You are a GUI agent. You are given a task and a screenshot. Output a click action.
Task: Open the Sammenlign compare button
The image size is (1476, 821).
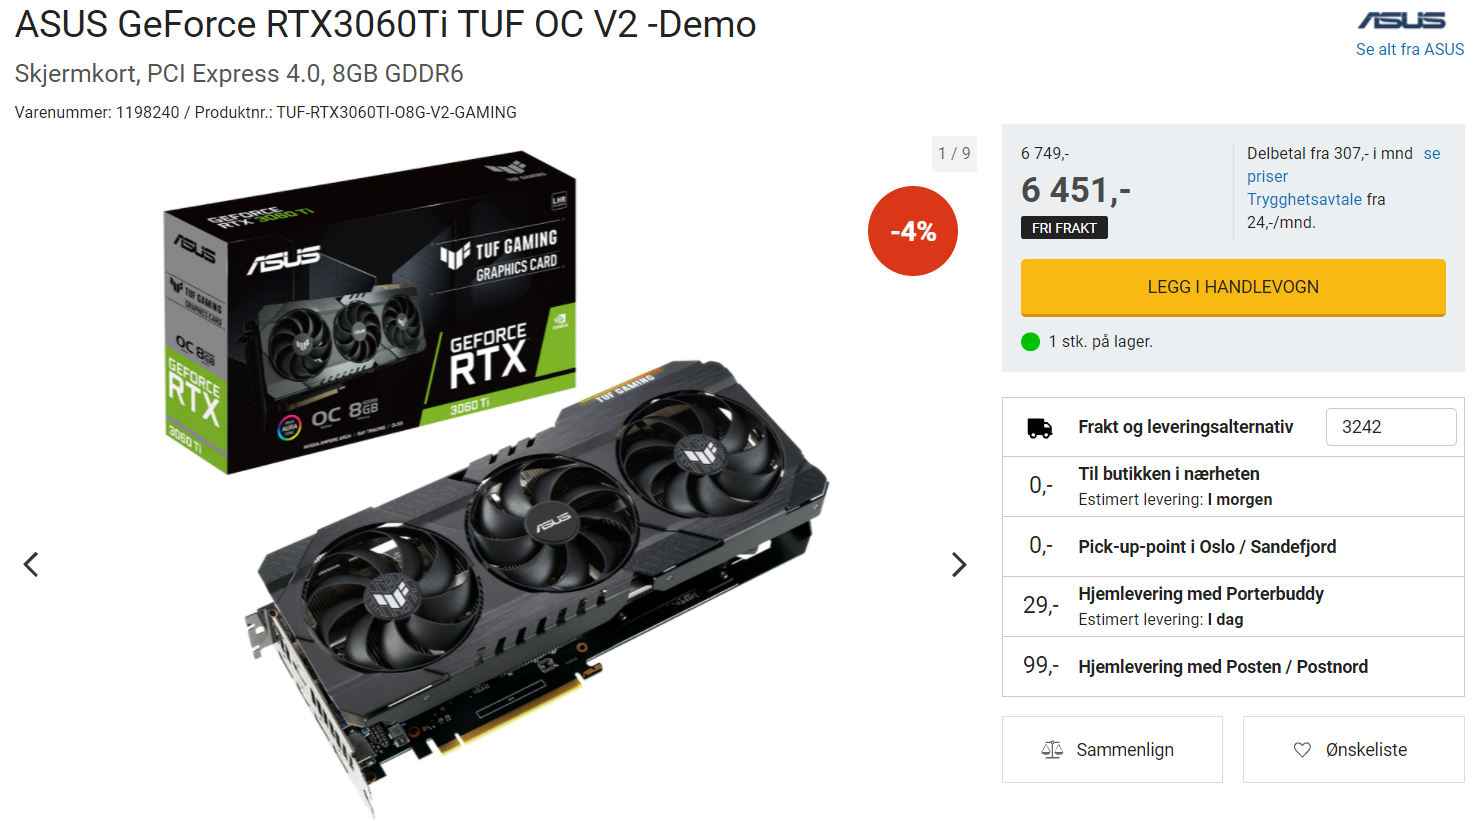click(1112, 750)
